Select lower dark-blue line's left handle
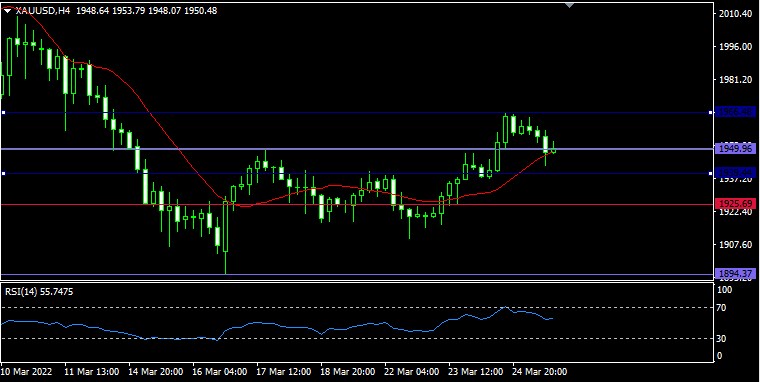This screenshot has height=382, width=760. point(3,173)
